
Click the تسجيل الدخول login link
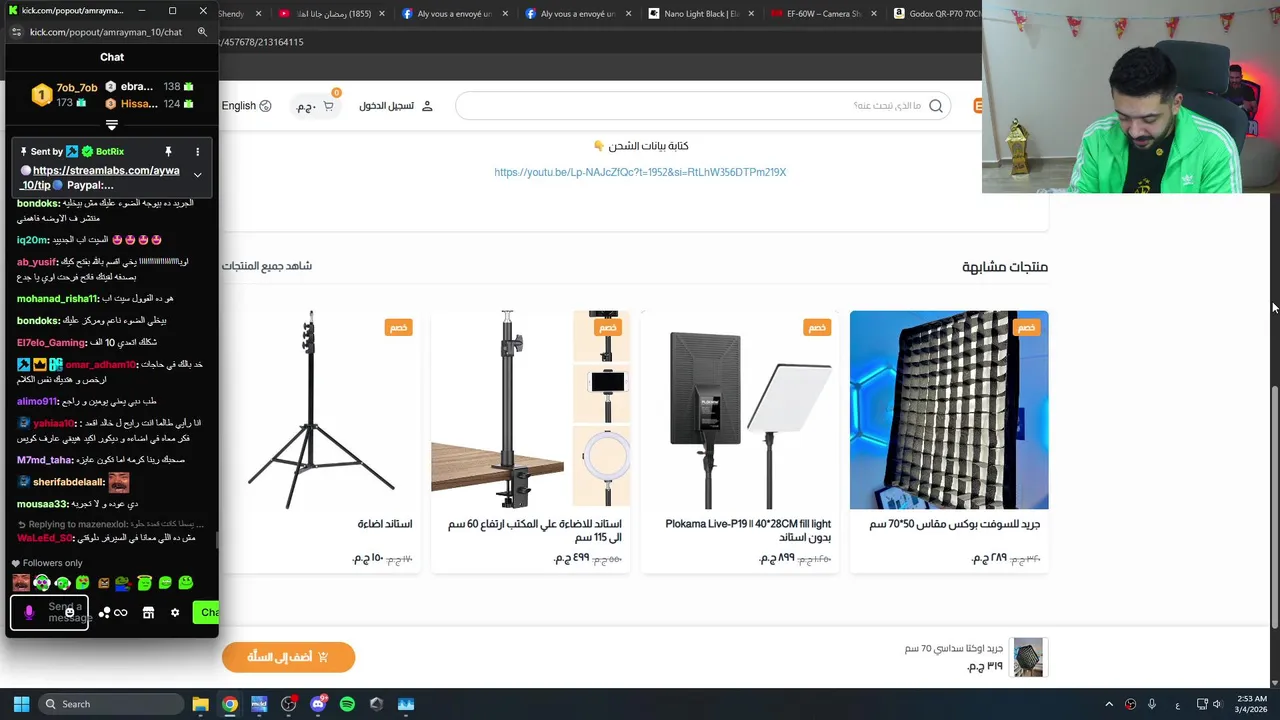(396, 106)
